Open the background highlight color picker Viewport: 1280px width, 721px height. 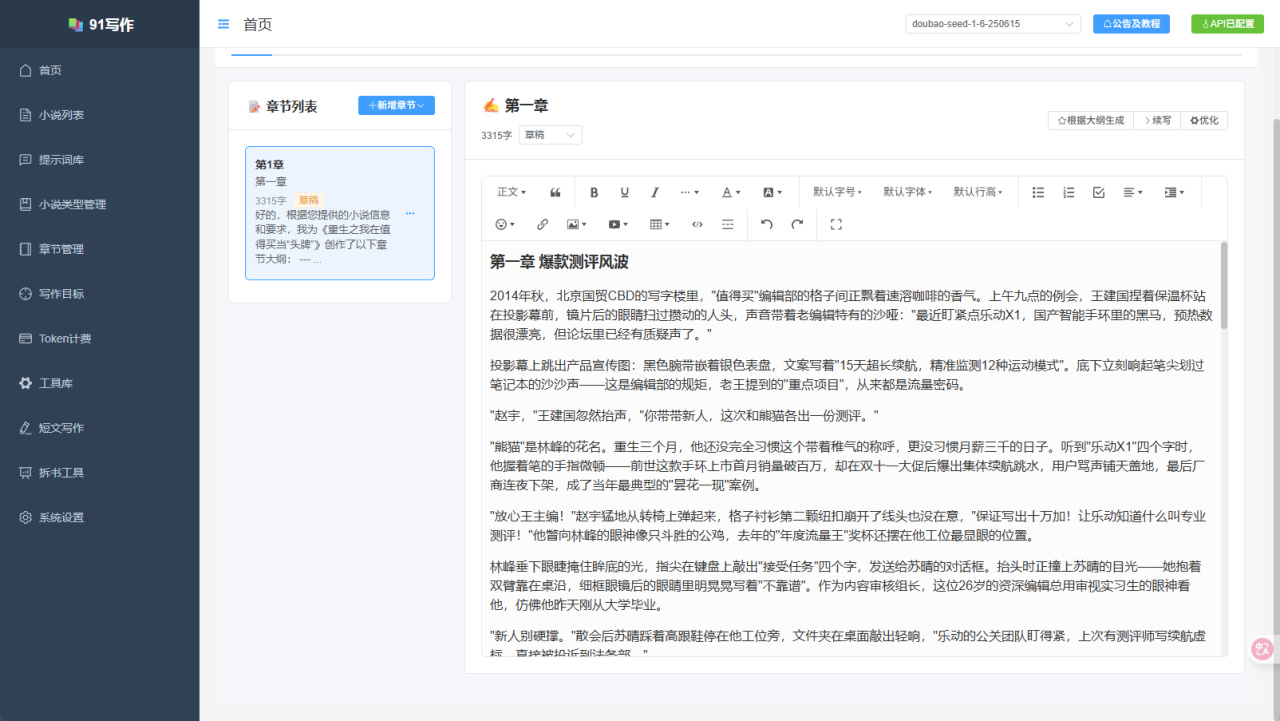[x=772, y=192]
